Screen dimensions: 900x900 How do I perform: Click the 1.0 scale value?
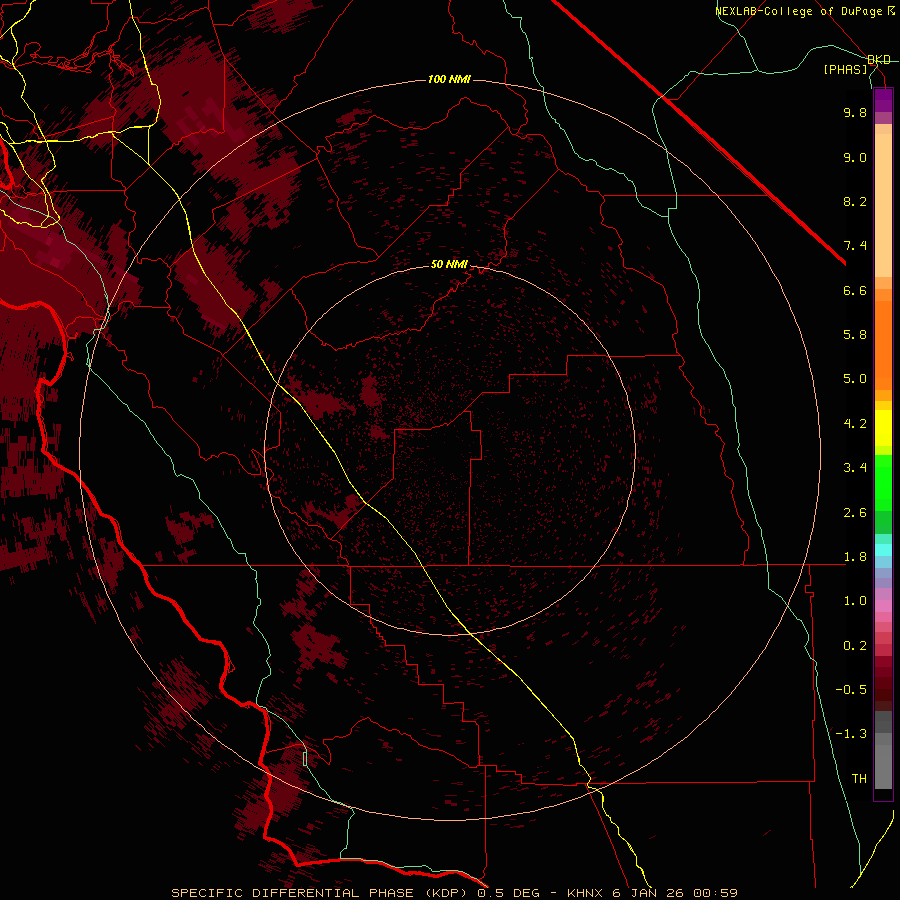click(x=855, y=601)
